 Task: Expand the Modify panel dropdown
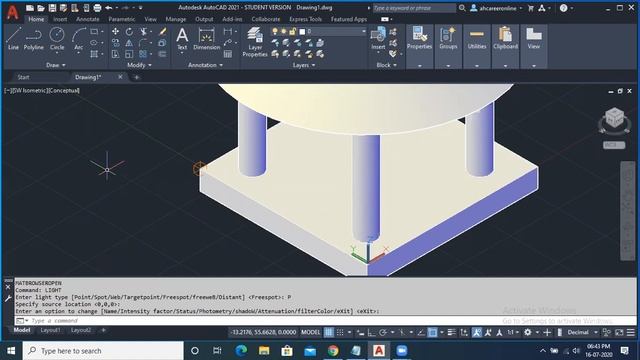point(140,65)
